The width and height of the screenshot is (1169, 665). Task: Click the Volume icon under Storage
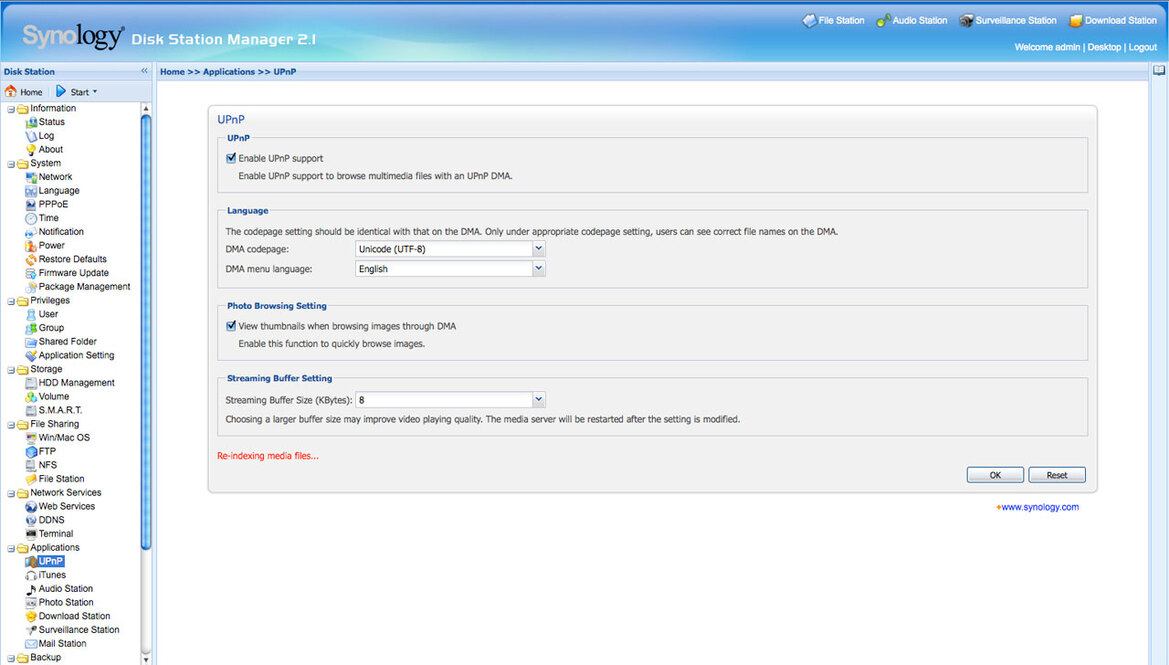[31, 397]
